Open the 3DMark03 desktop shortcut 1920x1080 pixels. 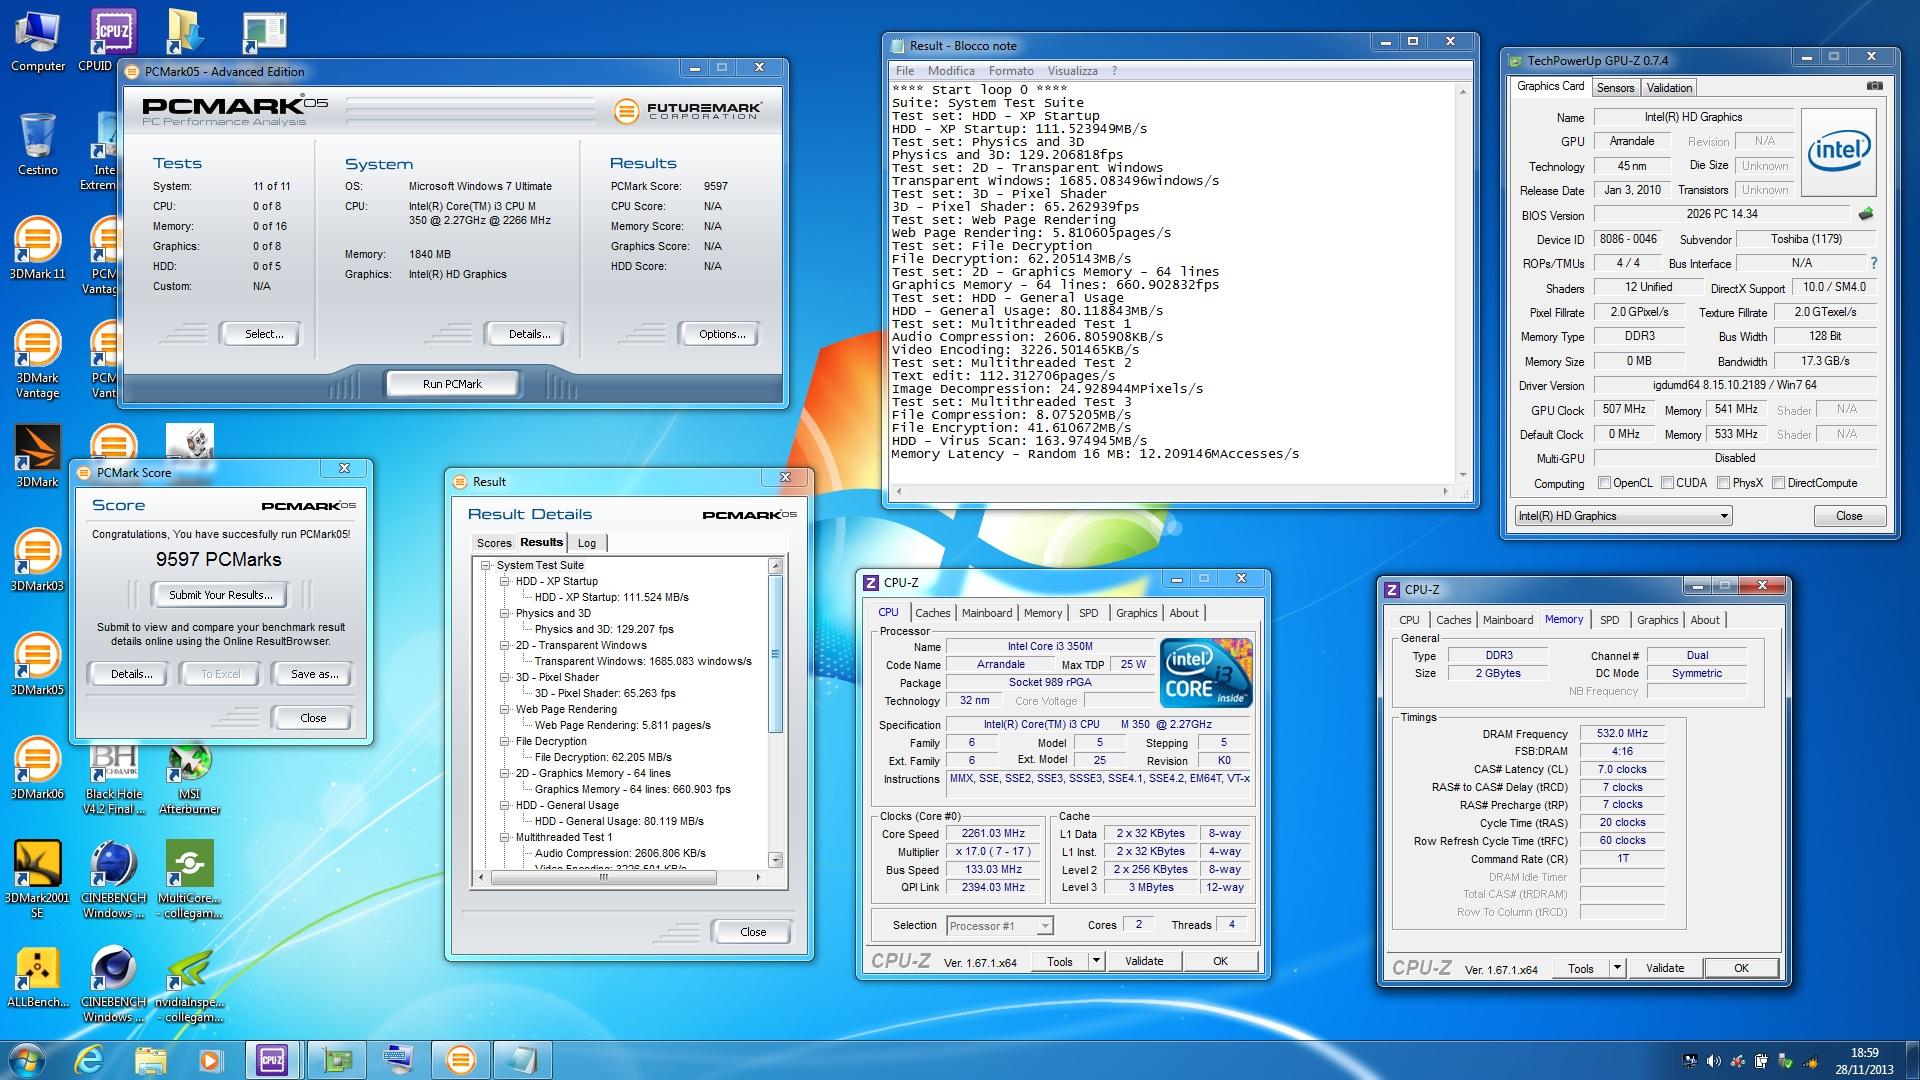[x=37, y=560]
